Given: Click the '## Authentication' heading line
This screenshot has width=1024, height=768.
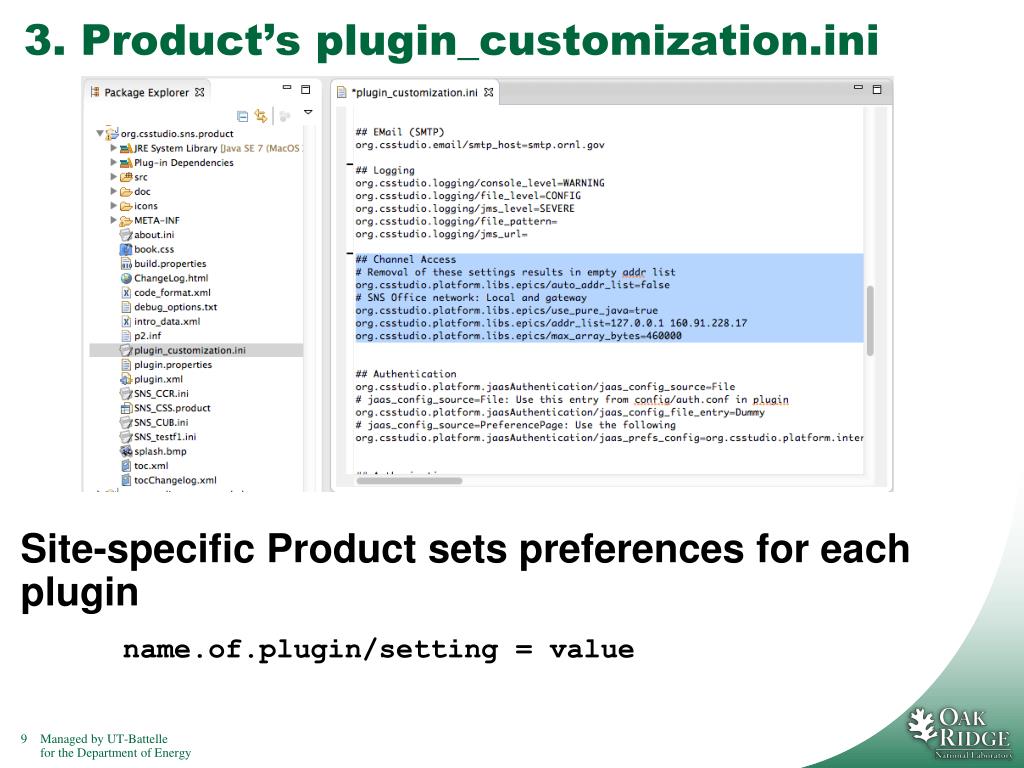Looking at the screenshot, I should (406, 374).
